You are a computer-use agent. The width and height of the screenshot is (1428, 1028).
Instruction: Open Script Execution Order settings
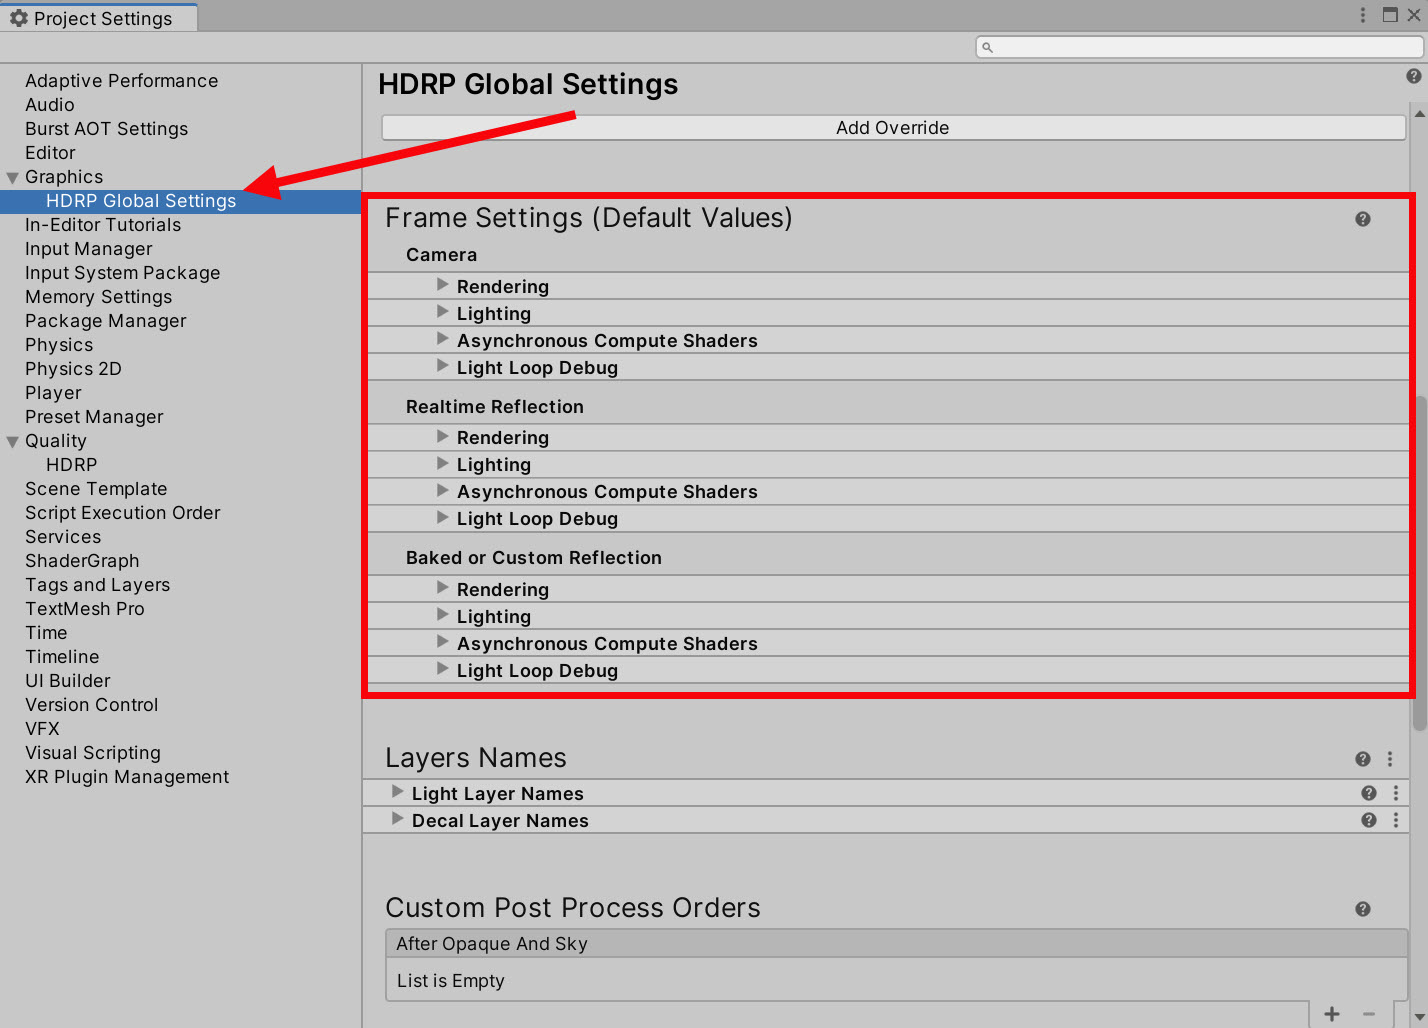point(122,513)
